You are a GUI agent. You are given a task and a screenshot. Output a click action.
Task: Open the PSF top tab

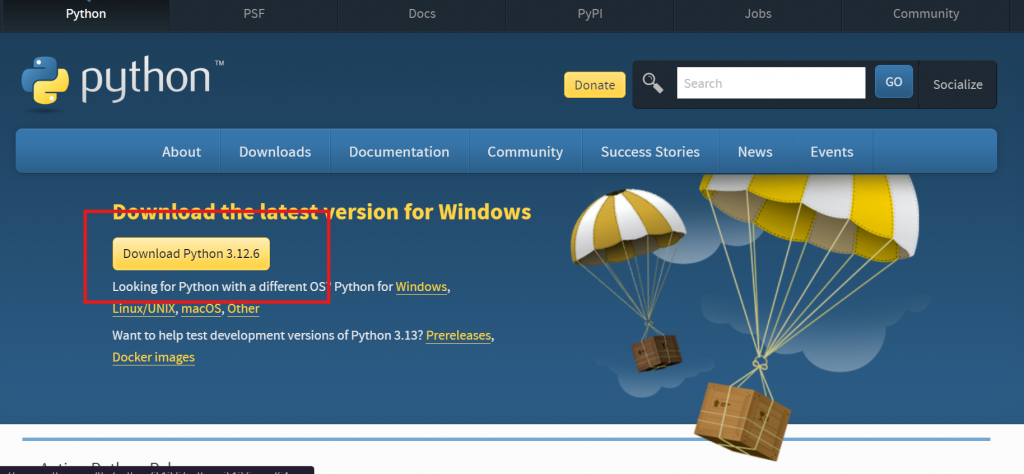254,14
